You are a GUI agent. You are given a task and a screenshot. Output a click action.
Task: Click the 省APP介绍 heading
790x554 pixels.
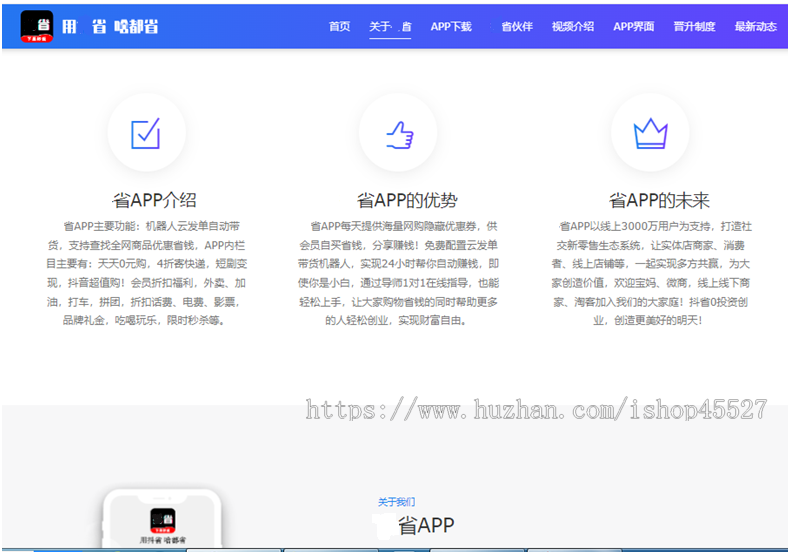point(154,200)
